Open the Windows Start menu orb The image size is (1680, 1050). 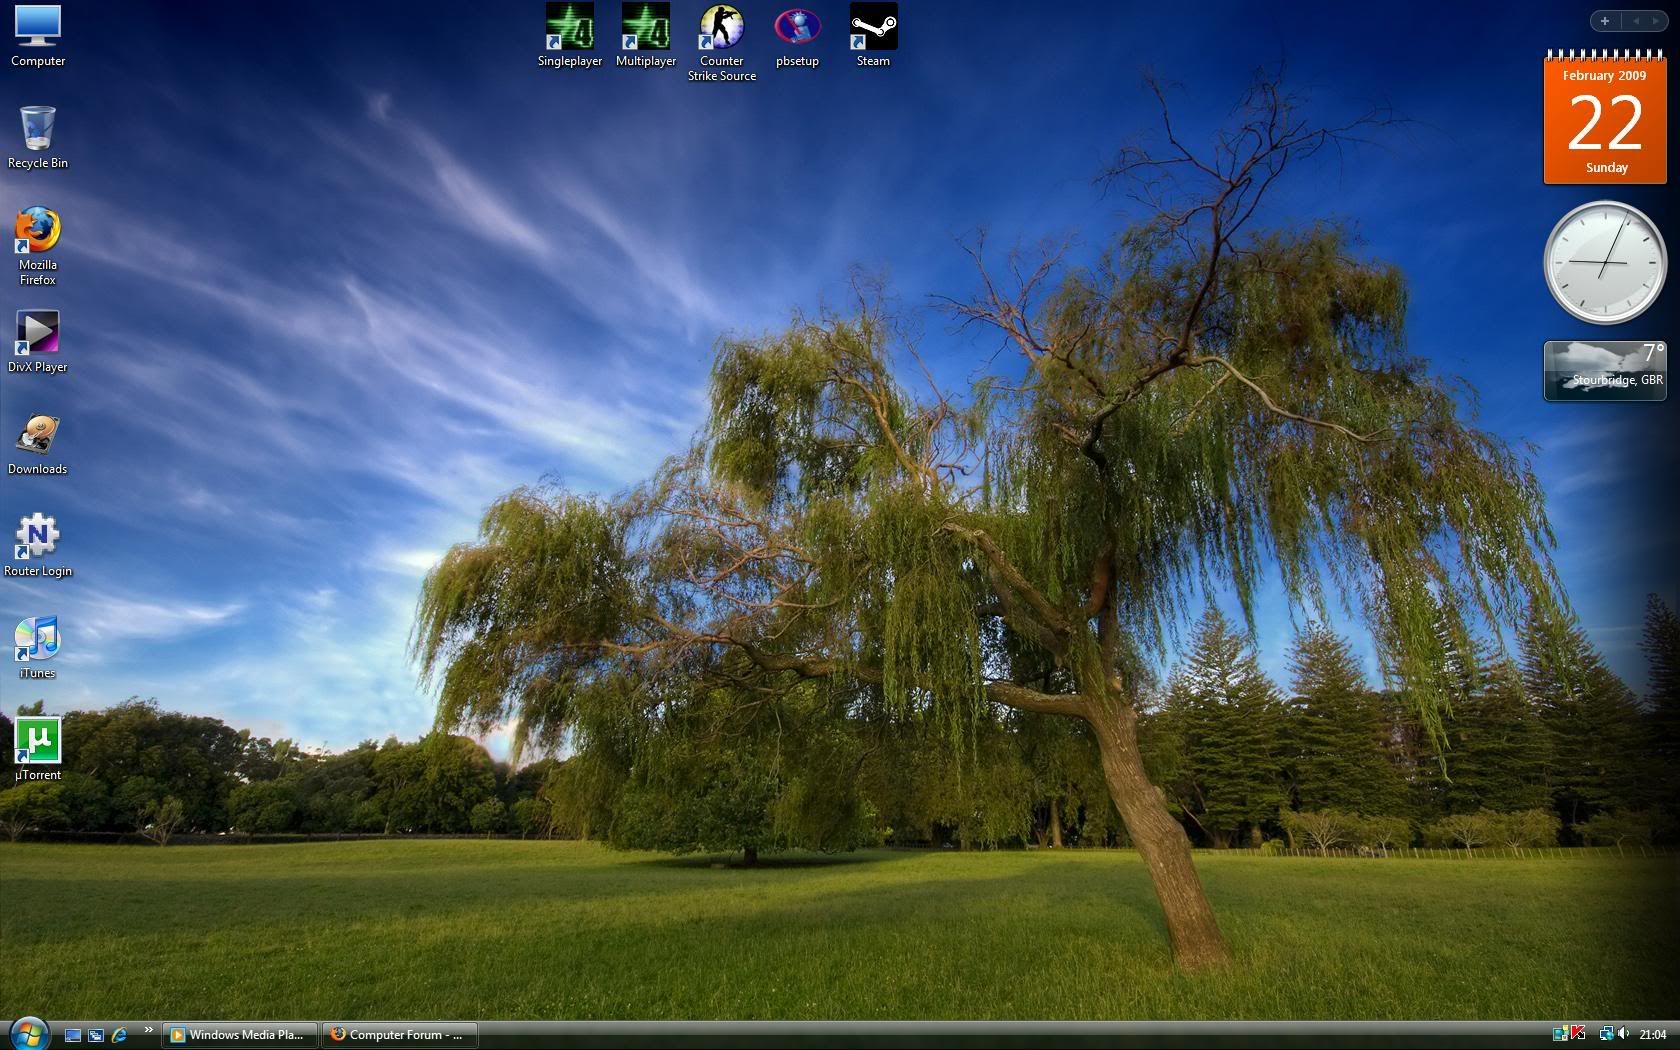point(29,1033)
